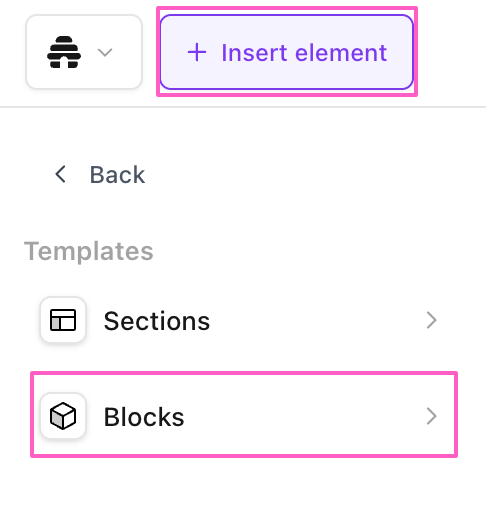
Task: Choose the Blocks row in Templates
Action: point(244,415)
